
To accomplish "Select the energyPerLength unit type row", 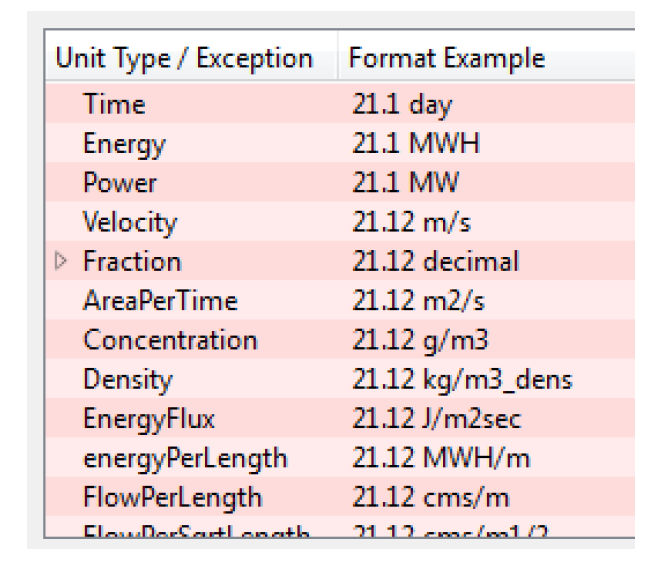I will coord(185,458).
